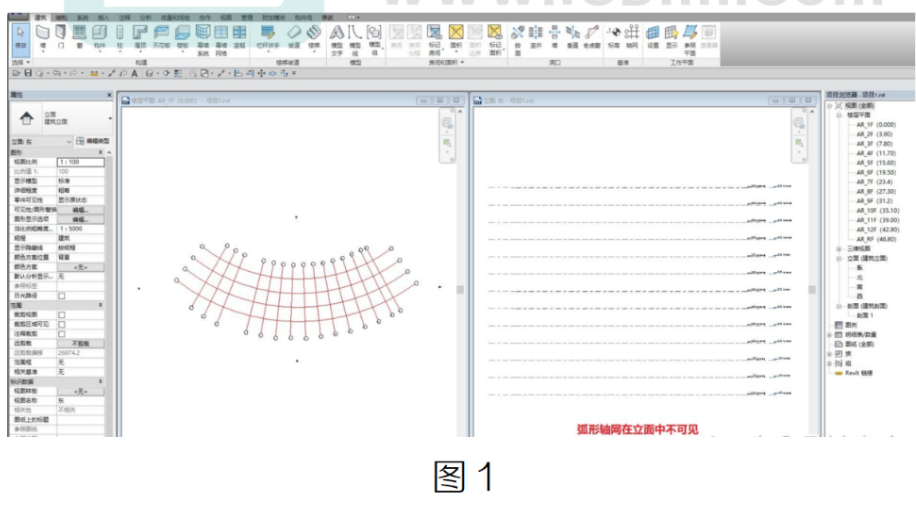916x511 pixels.
Task: Switch to the 管理 ribbon tab
Action: [247, 18]
